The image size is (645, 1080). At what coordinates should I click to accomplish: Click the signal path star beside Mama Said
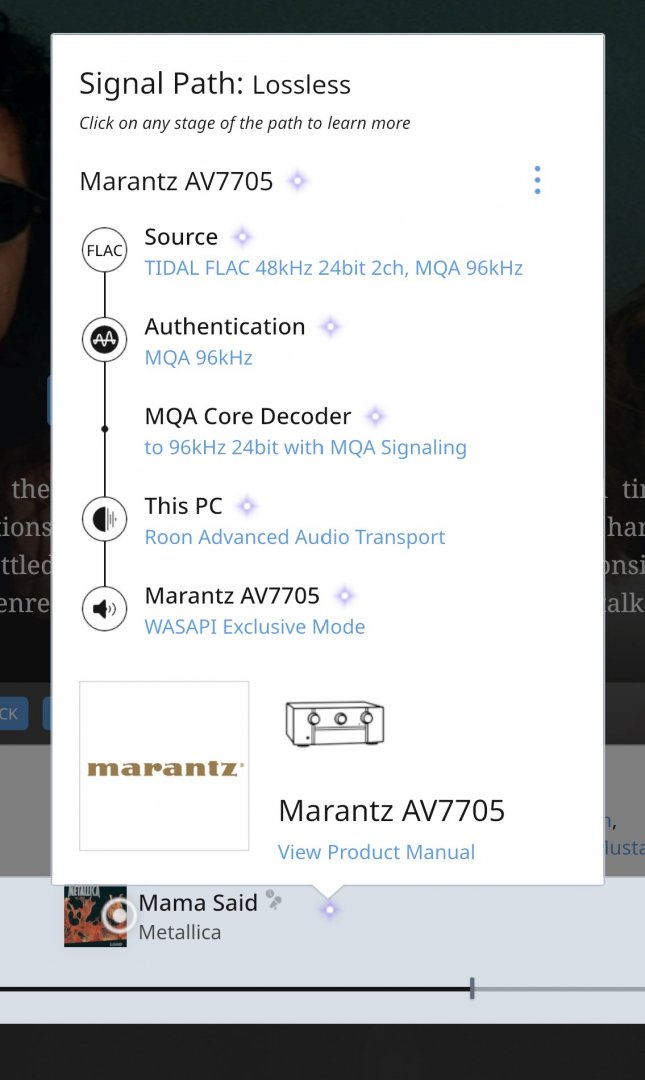point(329,909)
